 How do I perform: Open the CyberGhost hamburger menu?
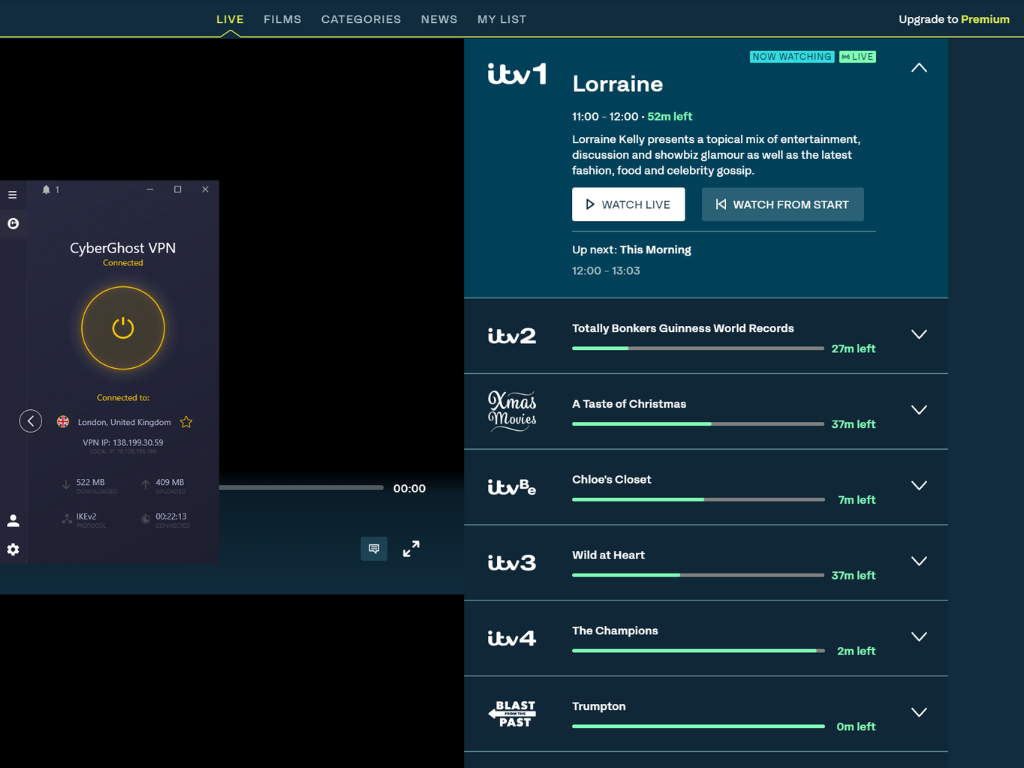[x=12, y=194]
